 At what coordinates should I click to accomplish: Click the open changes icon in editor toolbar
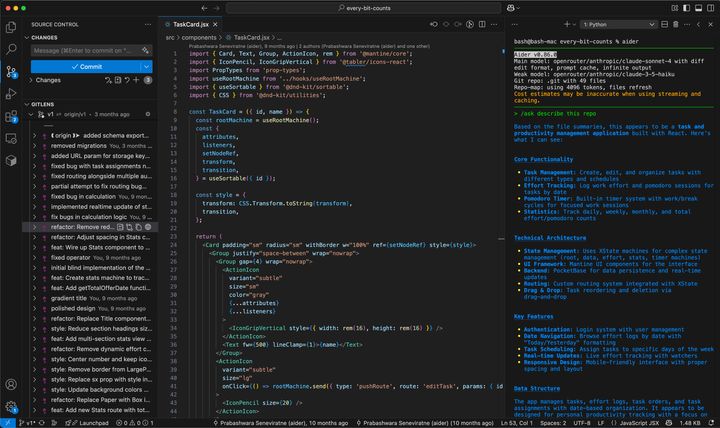434,24
